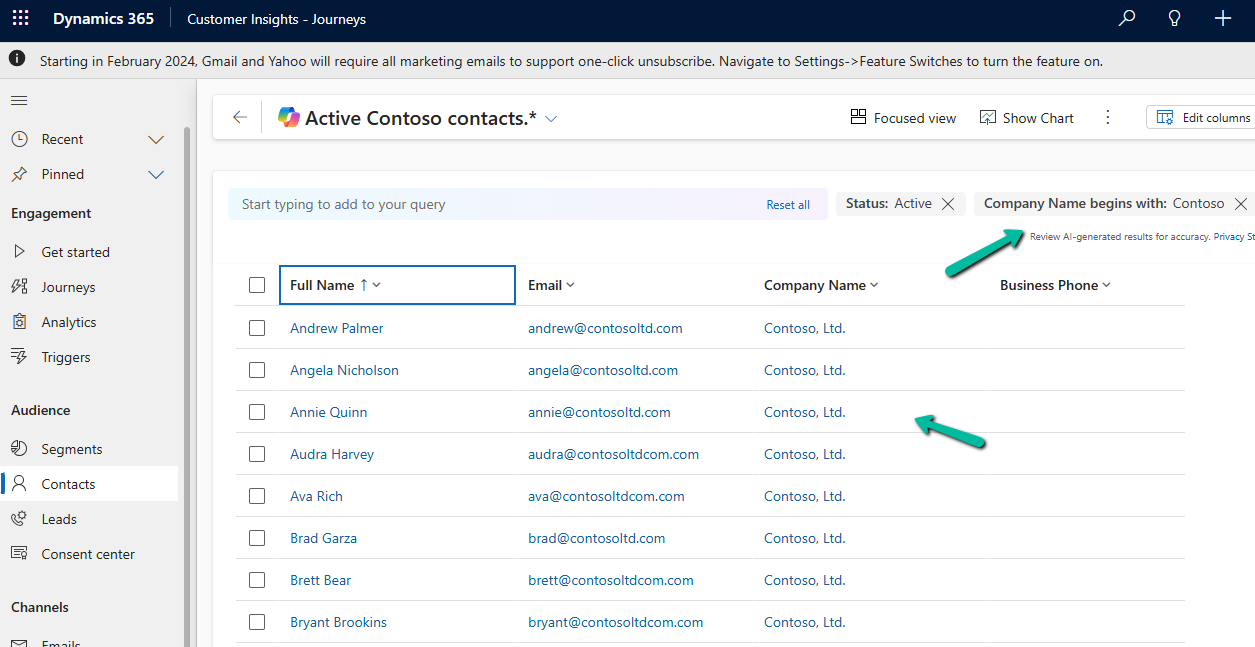
Task: Click the search magnifier icon in header
Action: click(x=1127, y=19)
